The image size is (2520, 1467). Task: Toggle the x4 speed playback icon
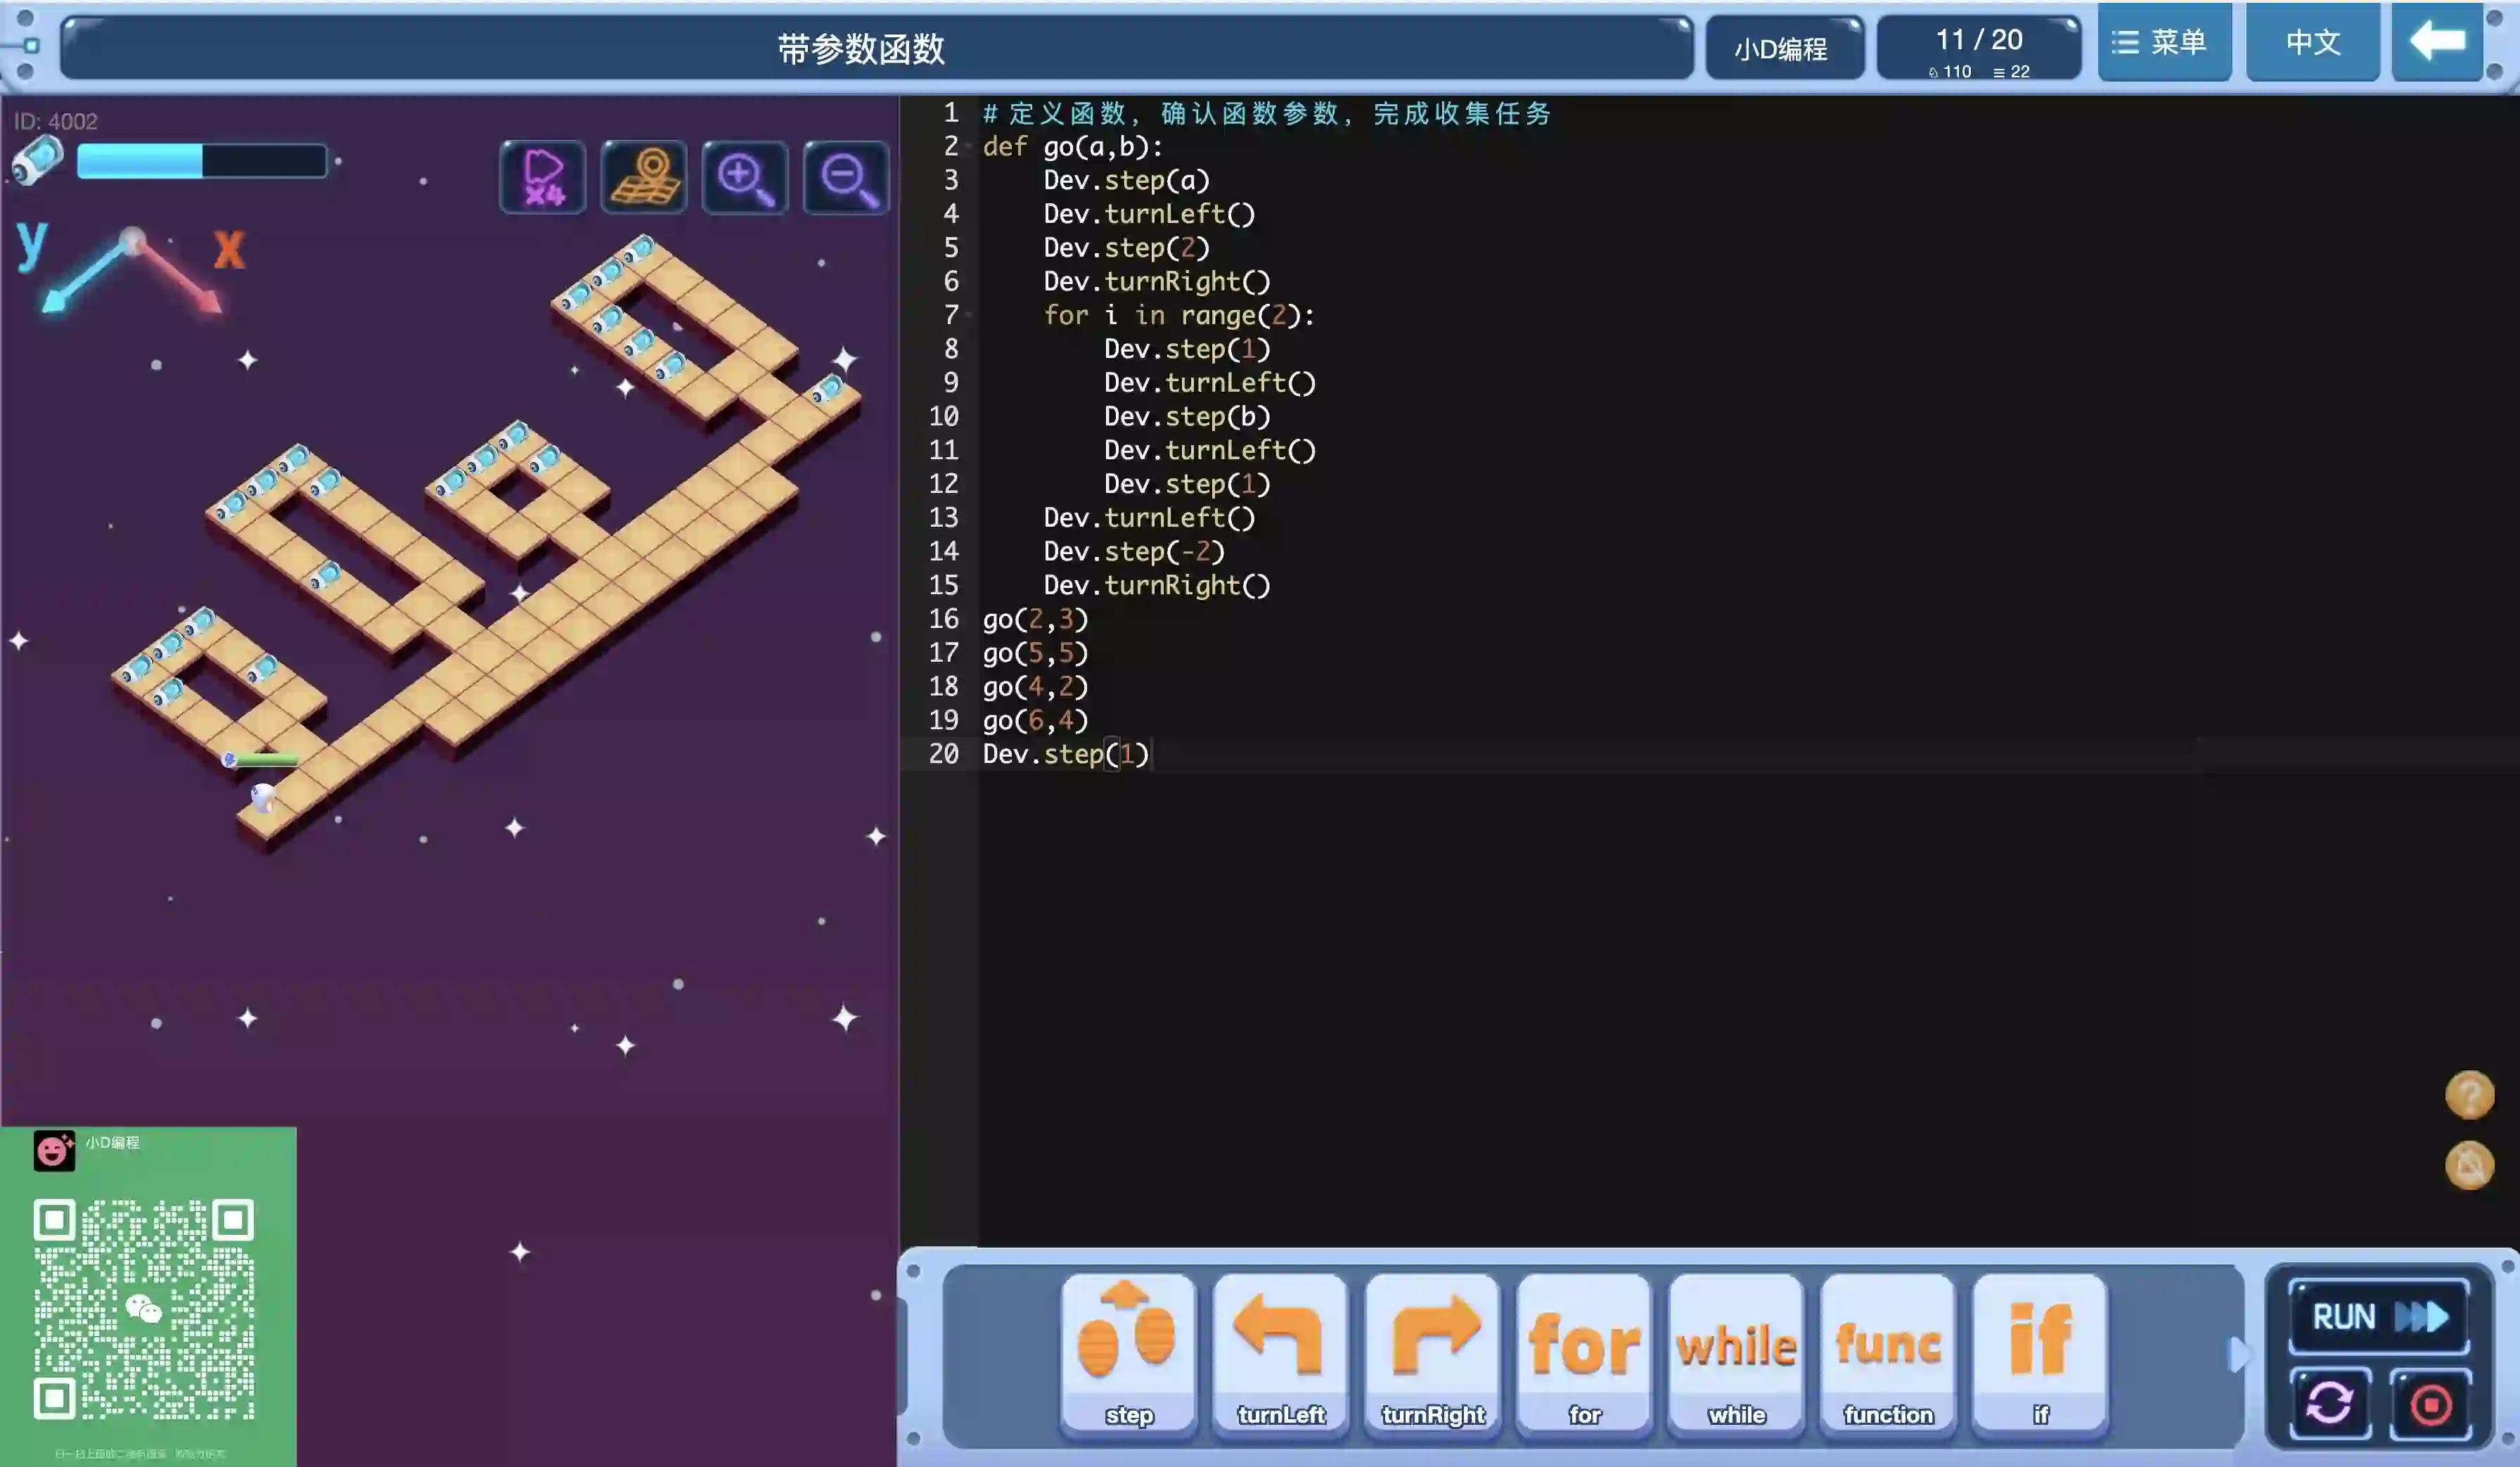click(x=542, y=178)
